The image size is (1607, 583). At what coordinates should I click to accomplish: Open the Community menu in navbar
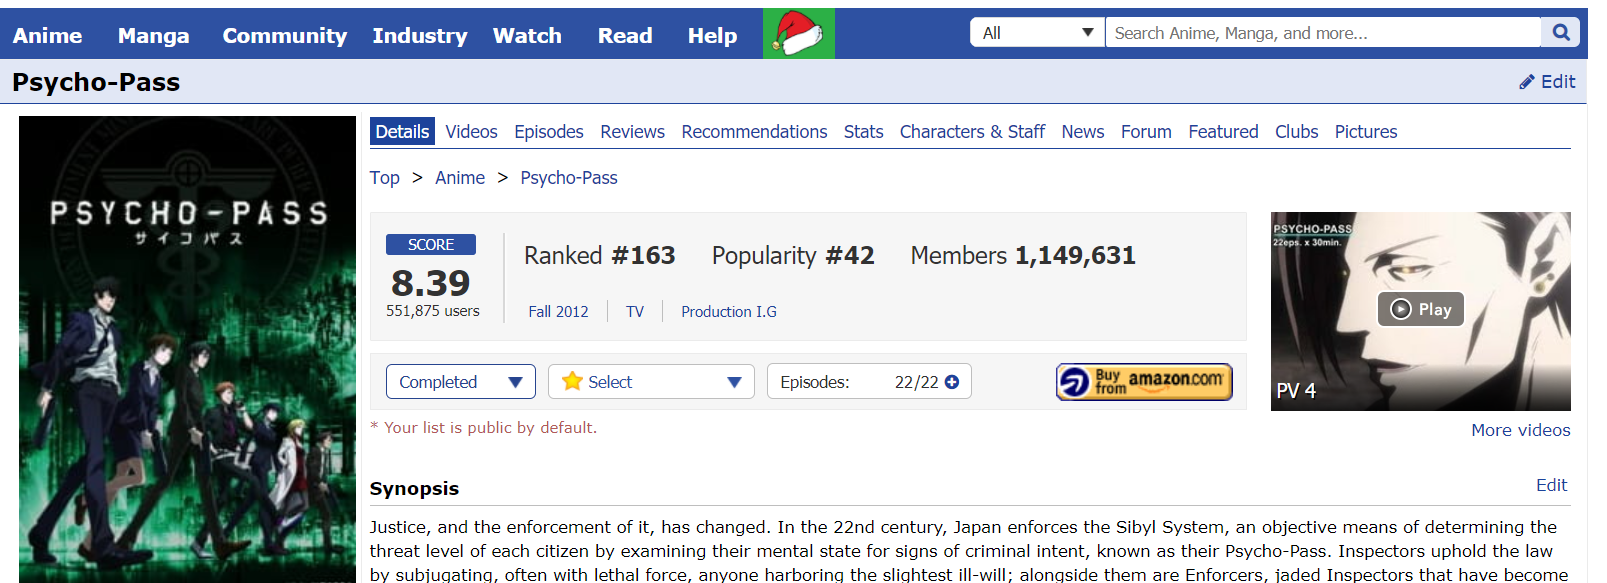pos(284,36)
